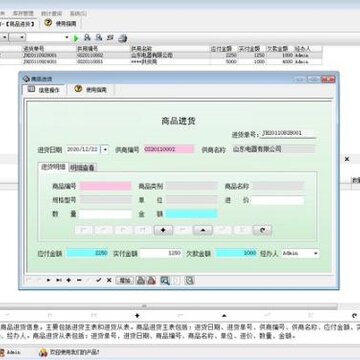Click the first printer icon in dialog bottom toolbar
This screenshot has width=360, height=360.
[141, 280]
